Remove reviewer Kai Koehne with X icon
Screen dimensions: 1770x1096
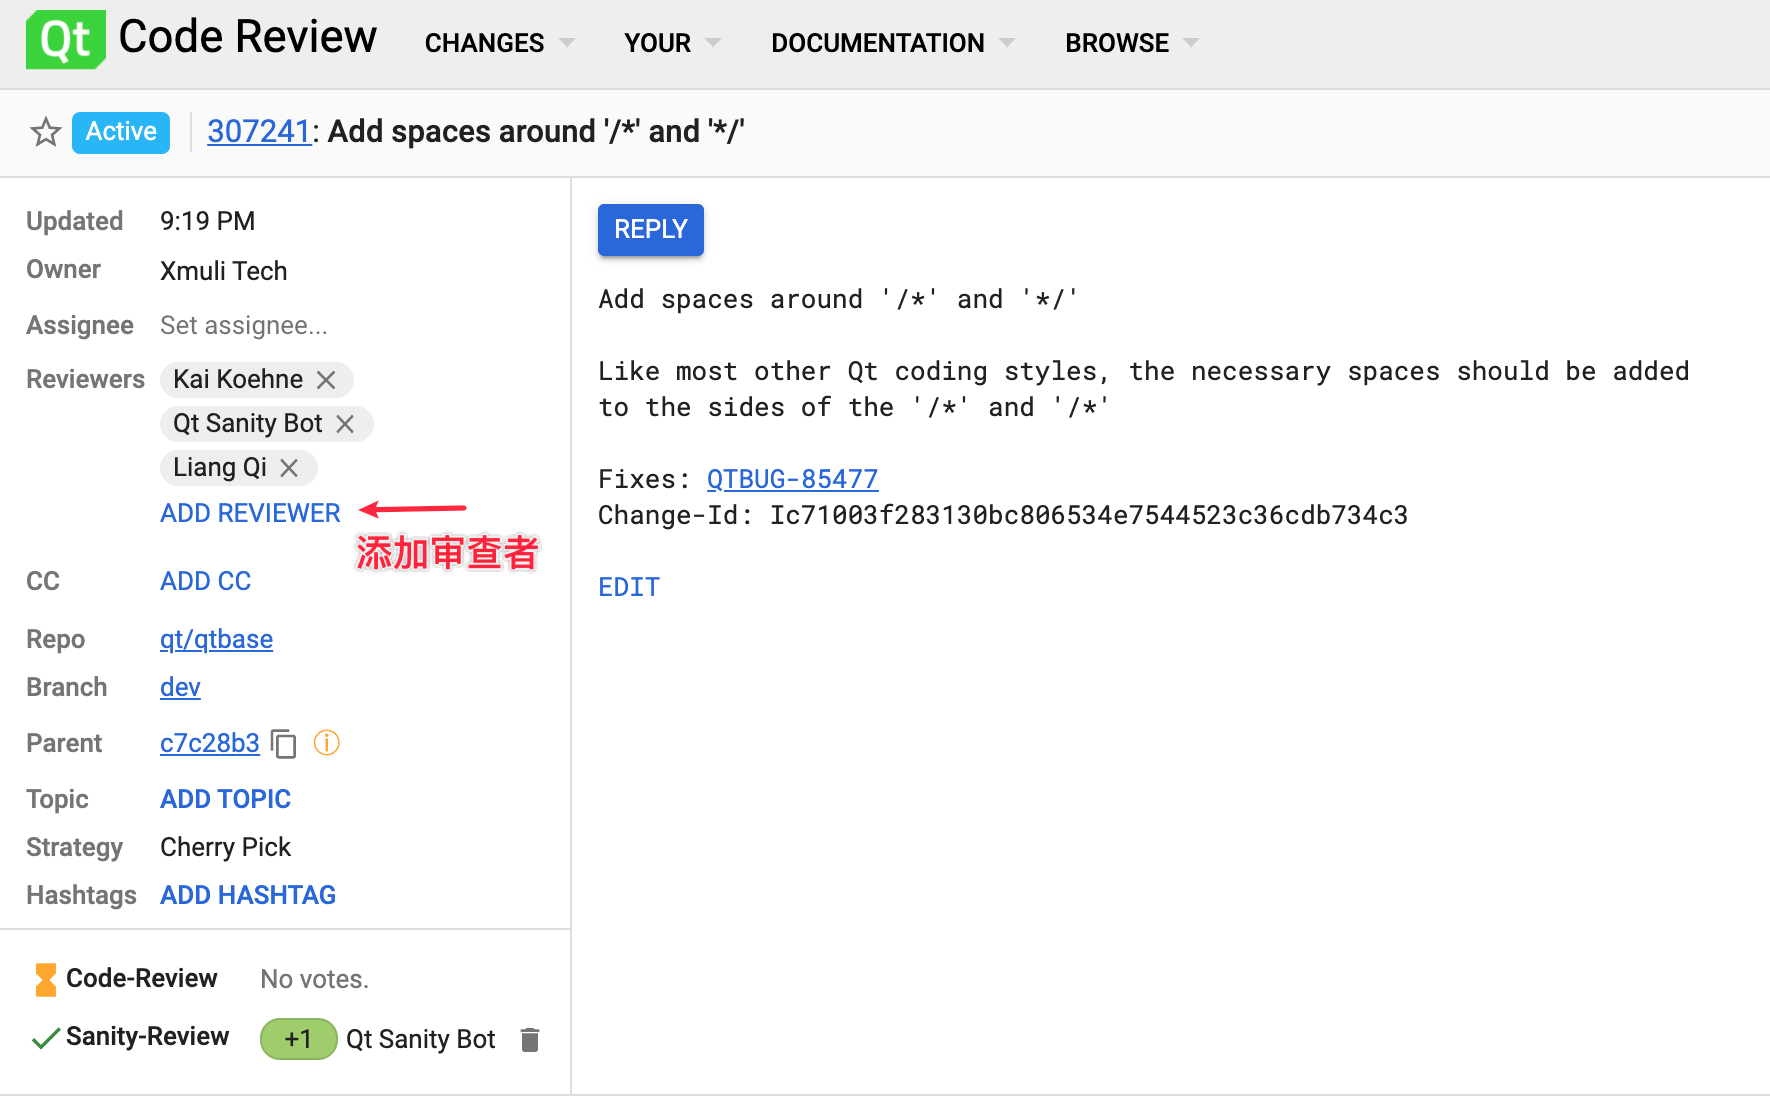coord(326,380)
